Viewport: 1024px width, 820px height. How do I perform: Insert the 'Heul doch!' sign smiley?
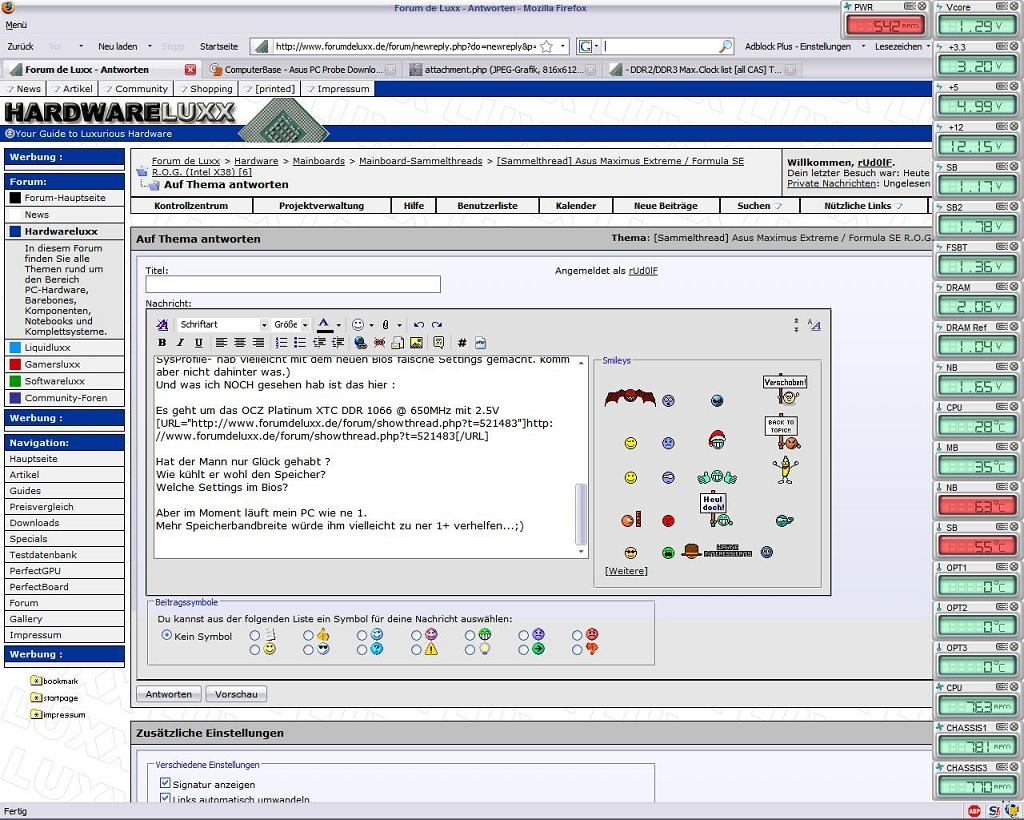(x=714, y=510)
